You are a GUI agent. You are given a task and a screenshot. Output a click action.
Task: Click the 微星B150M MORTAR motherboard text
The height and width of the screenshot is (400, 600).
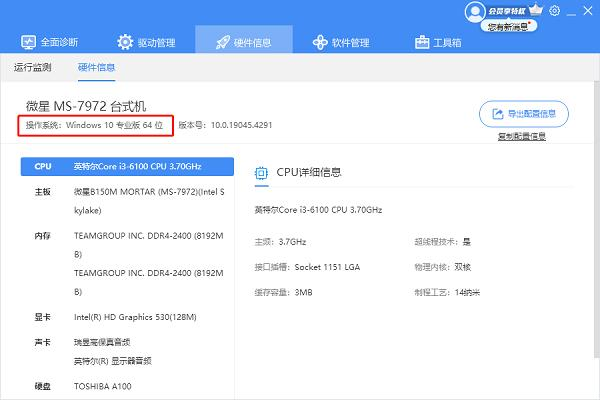point(149,201)
